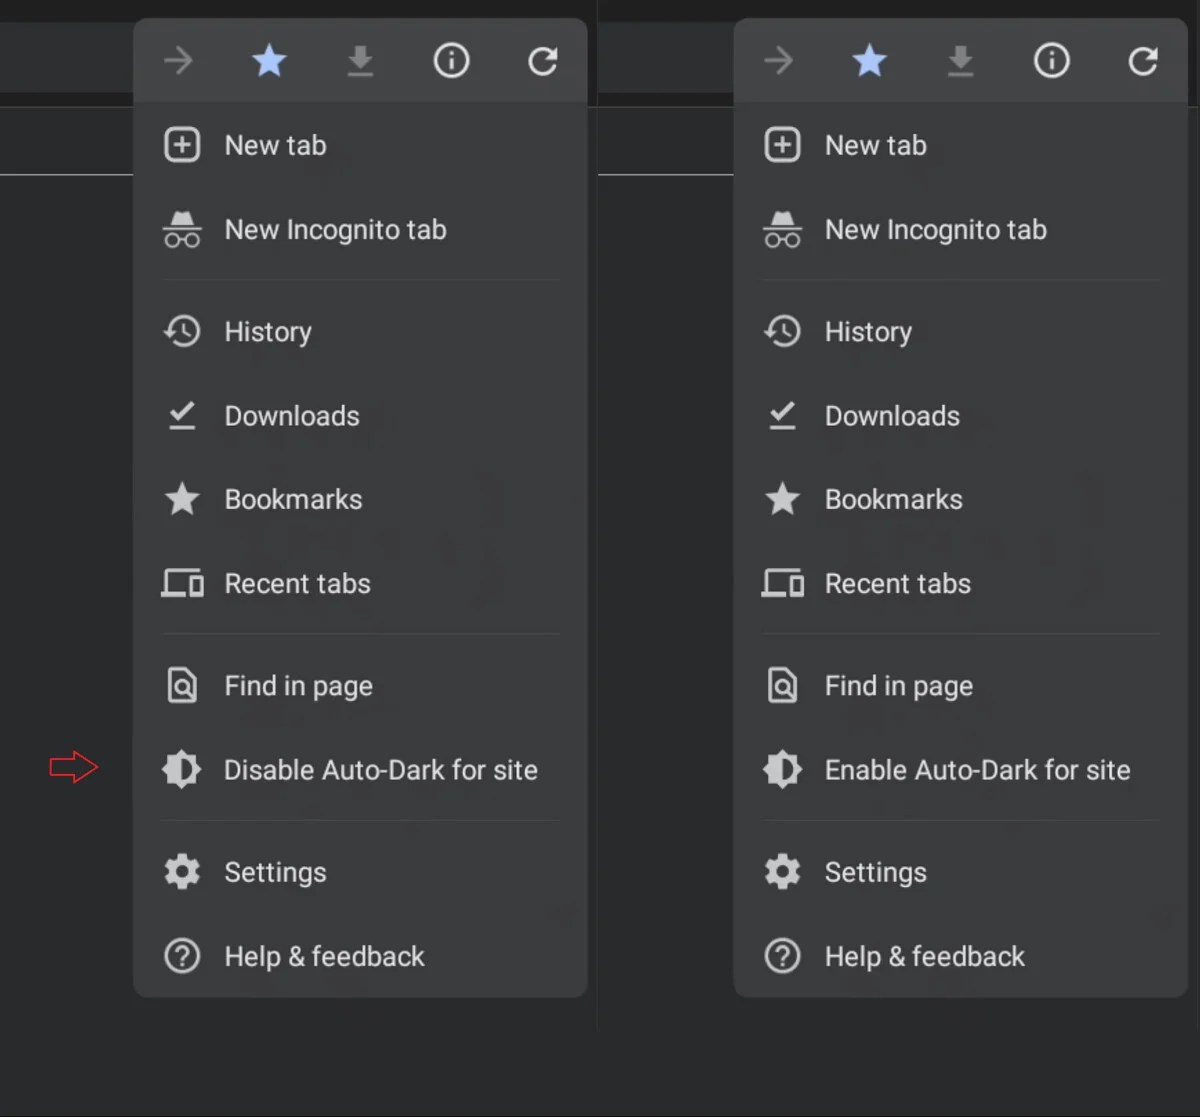The width and height of the screenshot is (1200, 1117).
Task: Click the Bookmarks star icon in right menu list
Action: [782, 498]
